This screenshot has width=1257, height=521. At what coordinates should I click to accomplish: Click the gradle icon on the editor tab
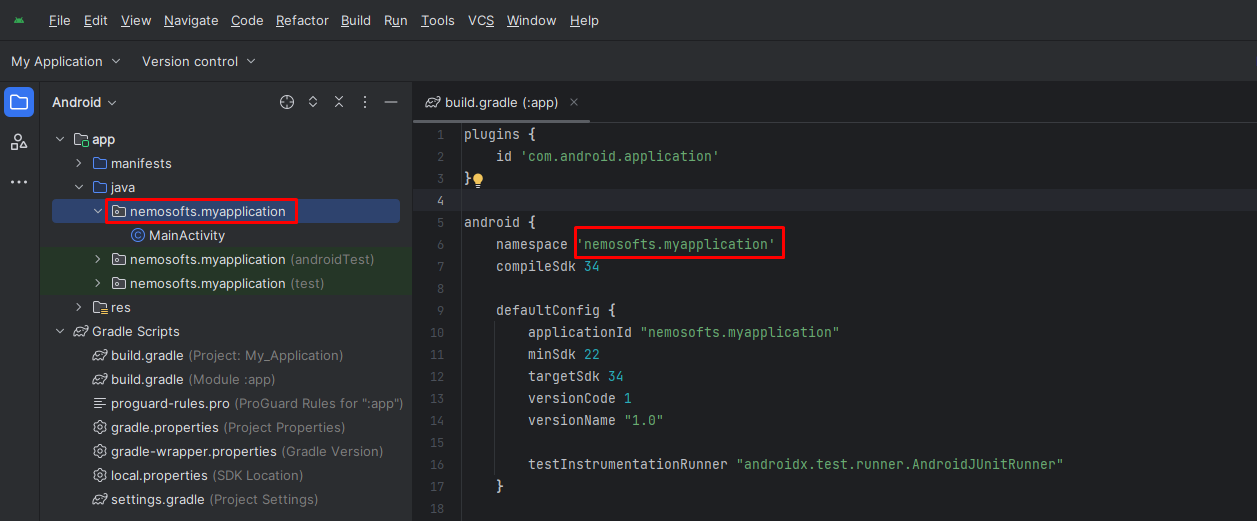(x=433, y=102)
